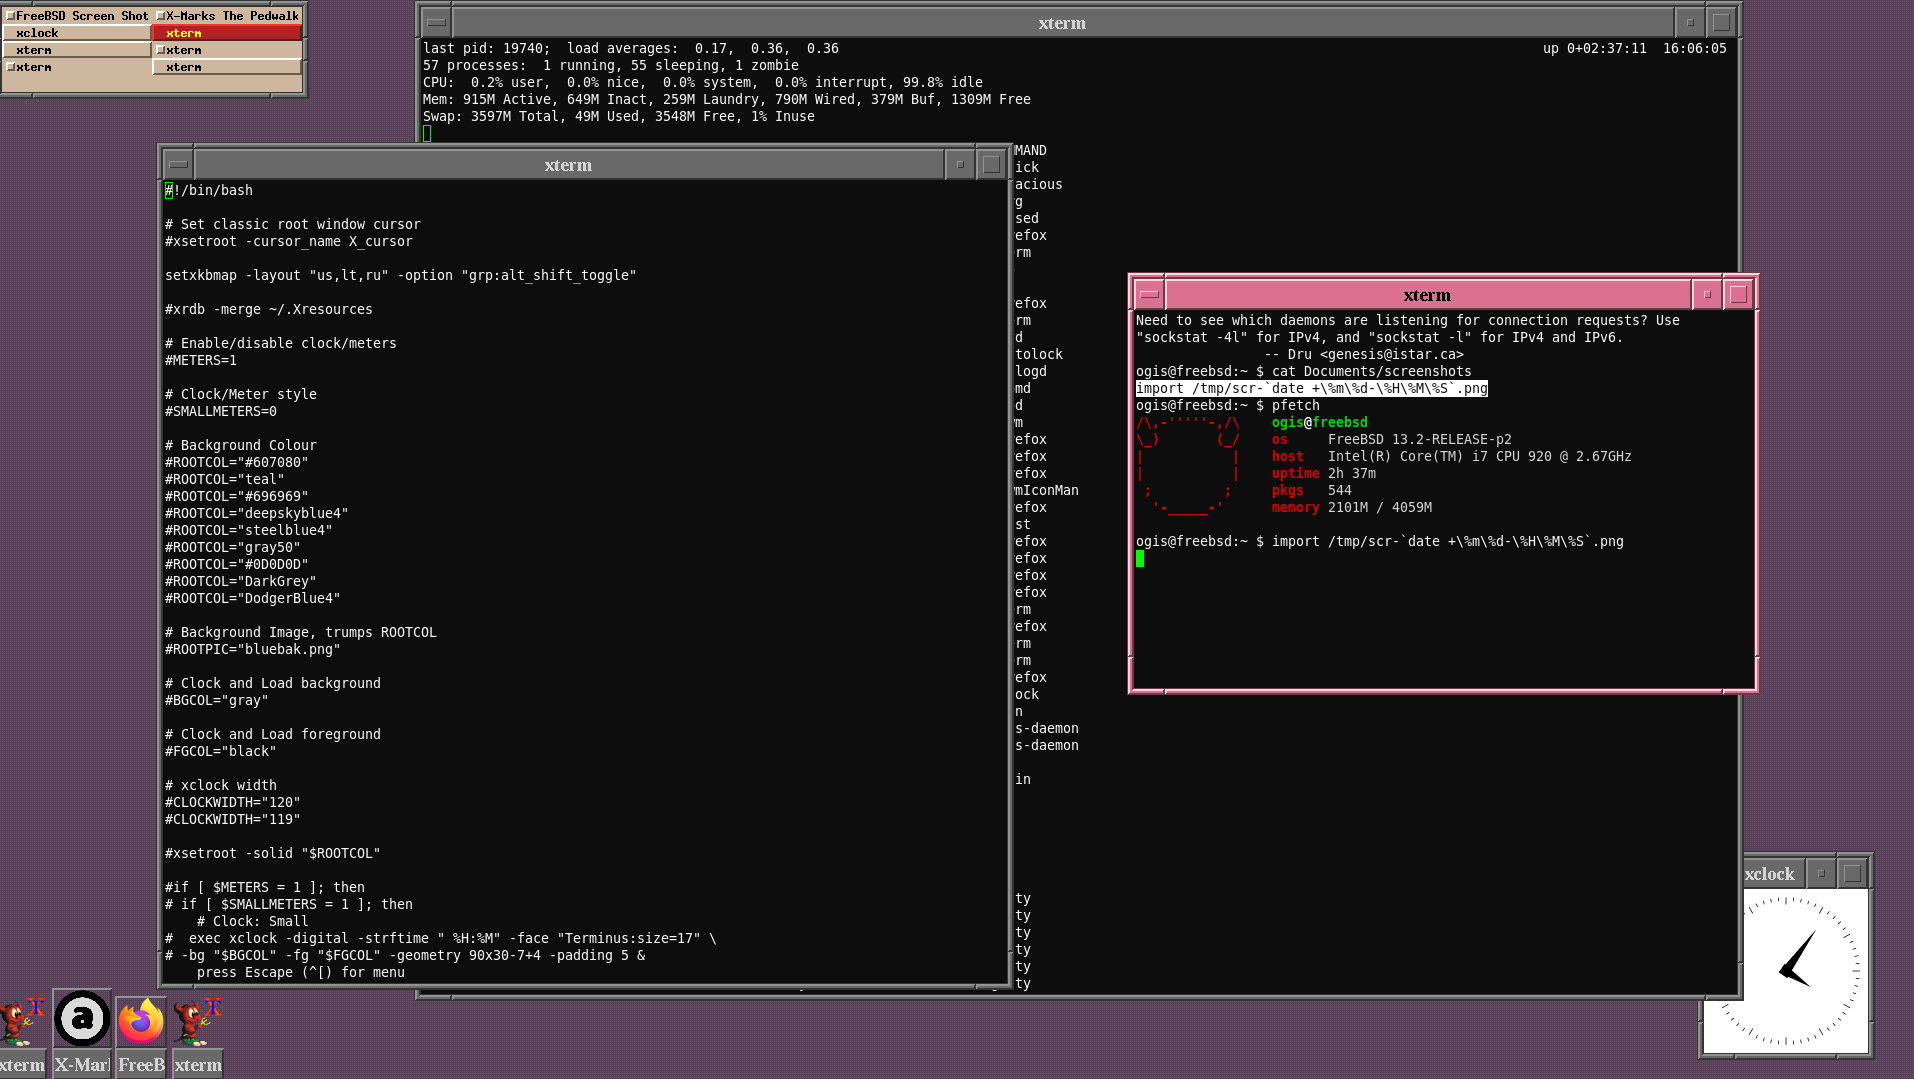The width and height of the screenshot is (1914, 1079).
Task: Click the '#BGCOL="gray"' line
Action: pos(217,700)
